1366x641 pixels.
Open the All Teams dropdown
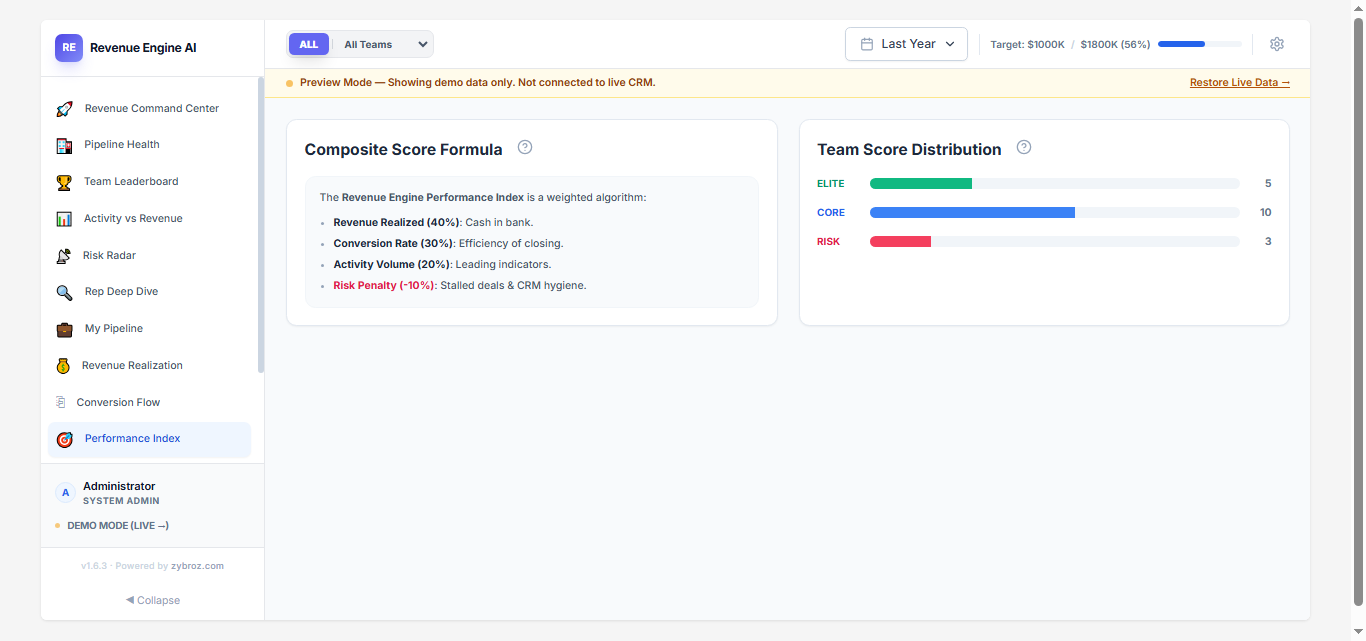(x=383, y=44)
